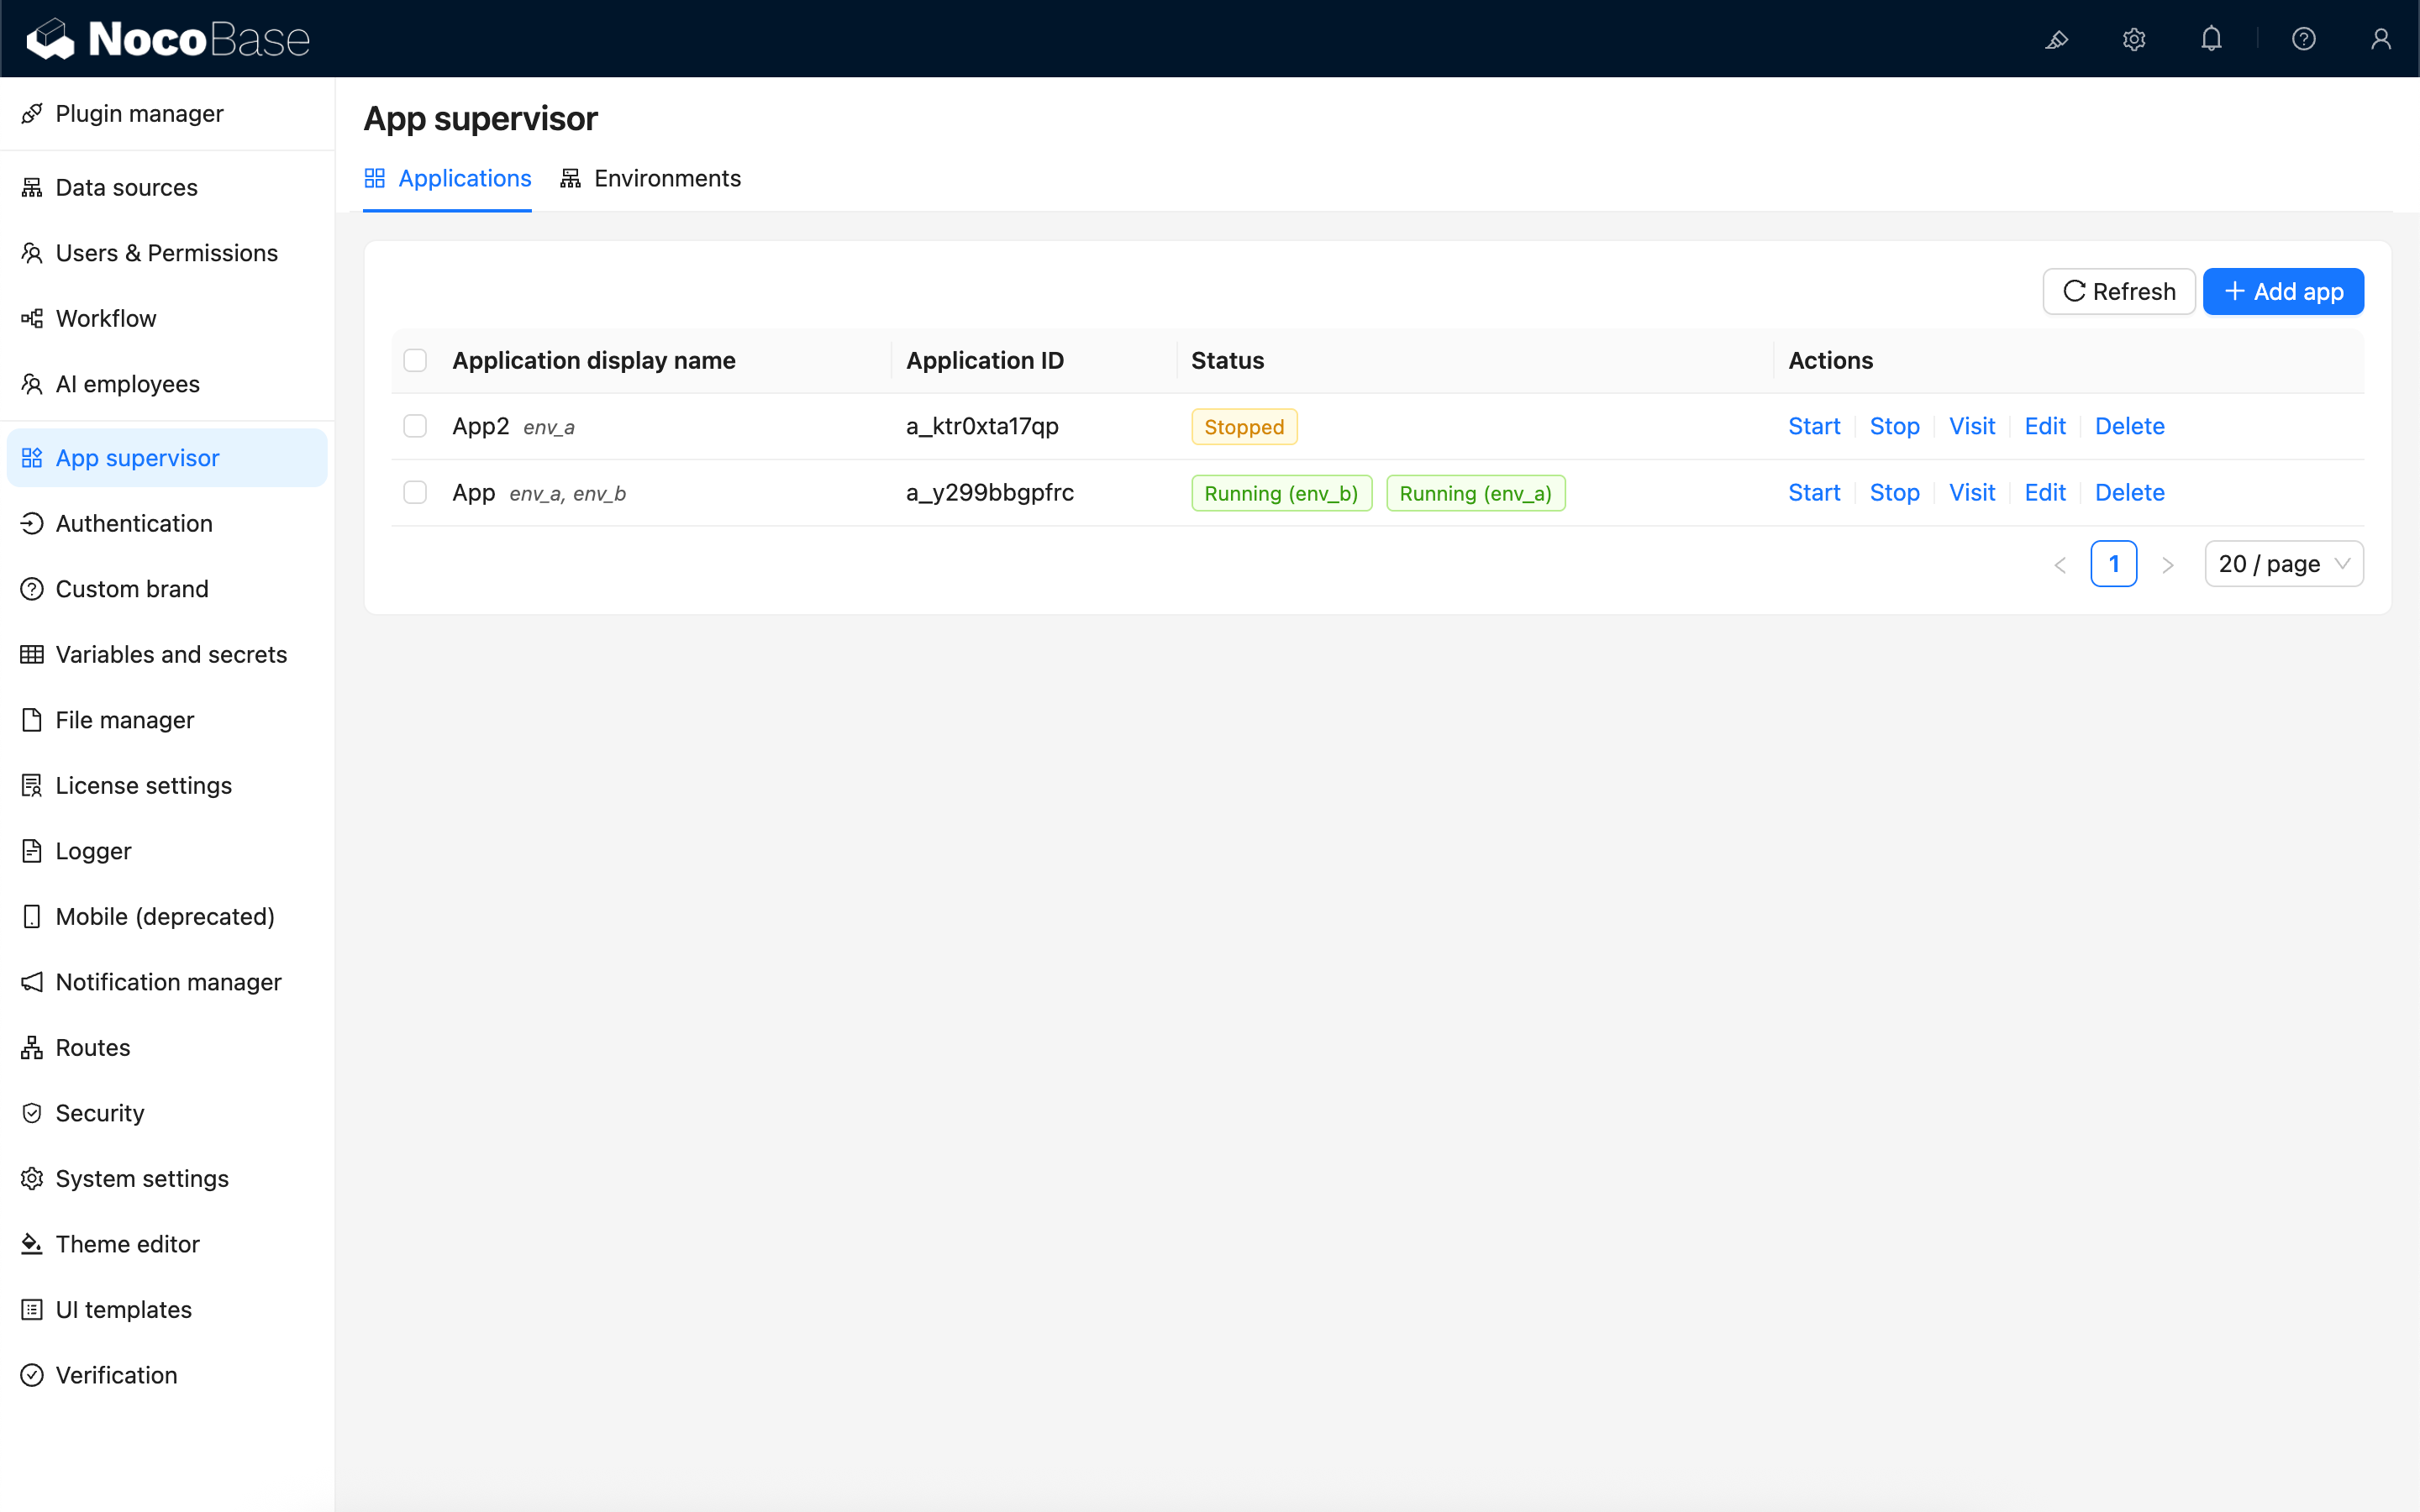Screen dimensions: 2420x1512
Task: Open the notifications bell icon
Action: [2211, 39]
